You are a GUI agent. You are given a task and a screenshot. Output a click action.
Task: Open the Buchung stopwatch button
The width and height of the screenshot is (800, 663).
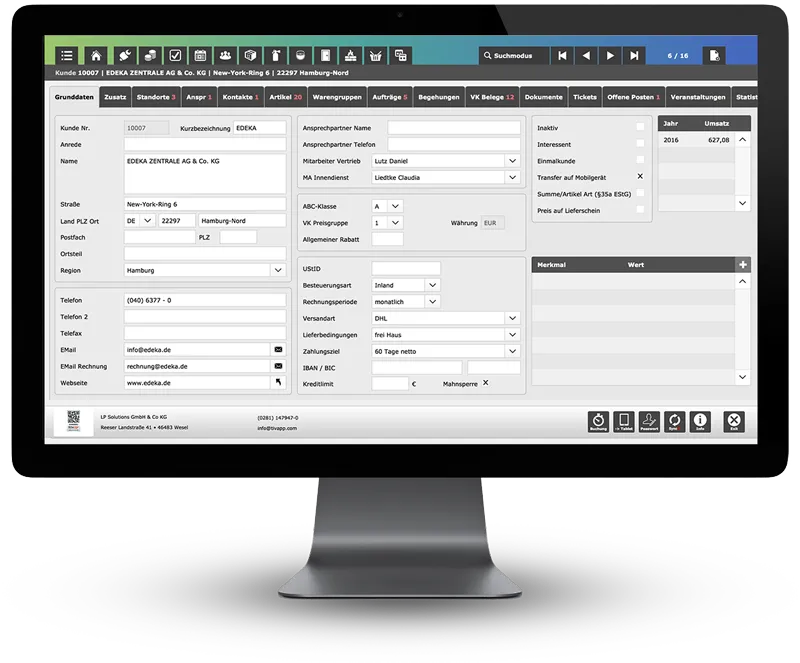[598, 422]
